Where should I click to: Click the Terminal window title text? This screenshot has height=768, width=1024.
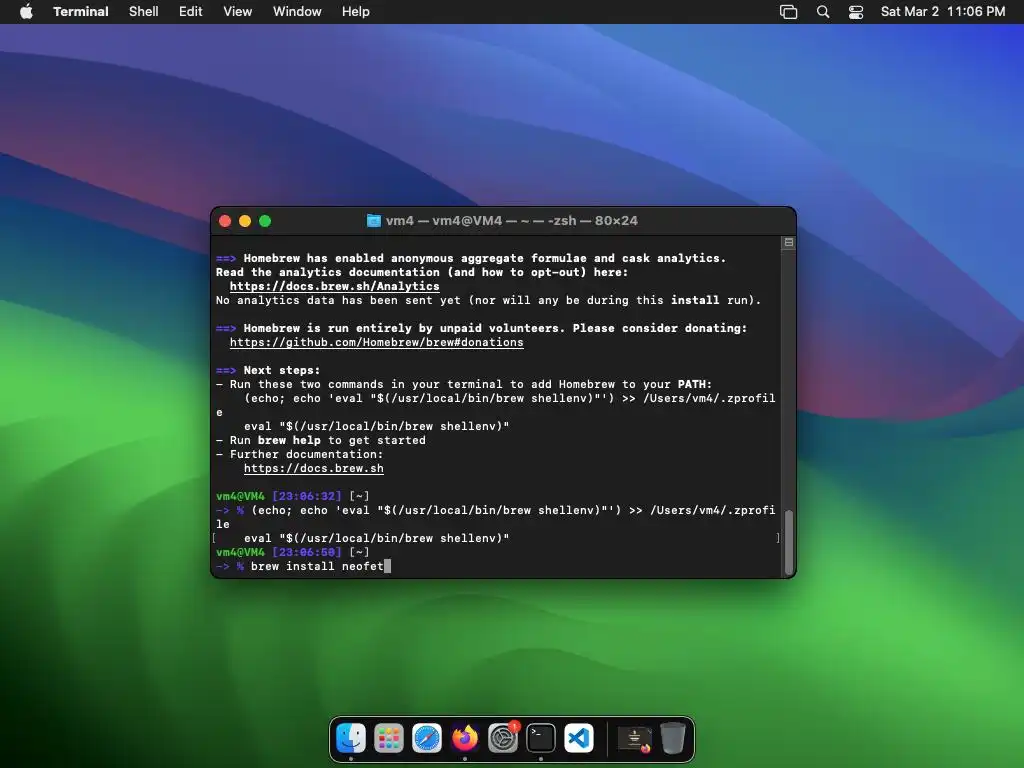(511, 221)
